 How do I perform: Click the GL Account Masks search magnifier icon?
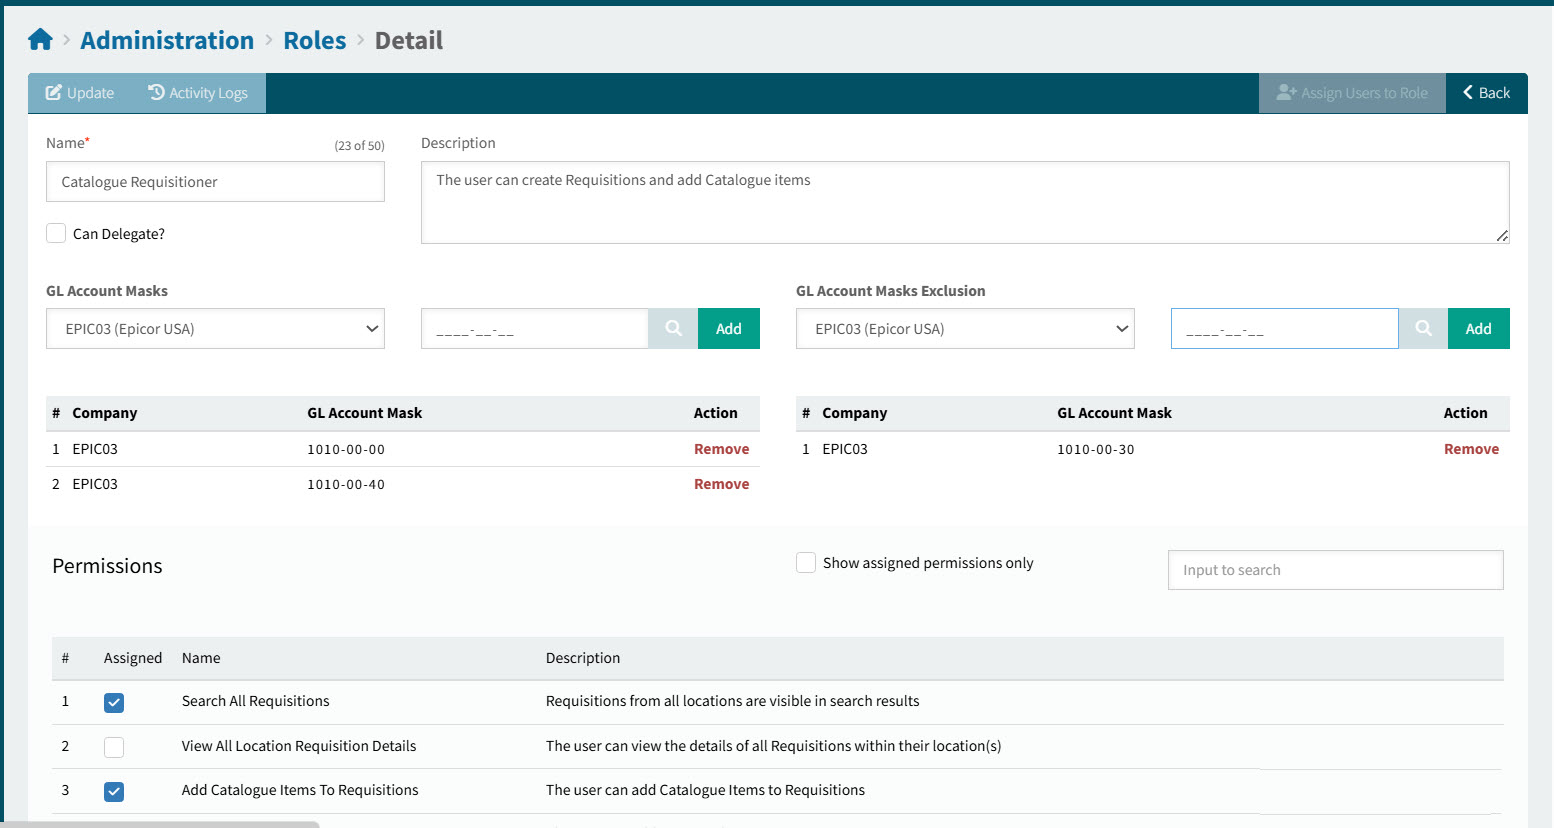(673, 329)
